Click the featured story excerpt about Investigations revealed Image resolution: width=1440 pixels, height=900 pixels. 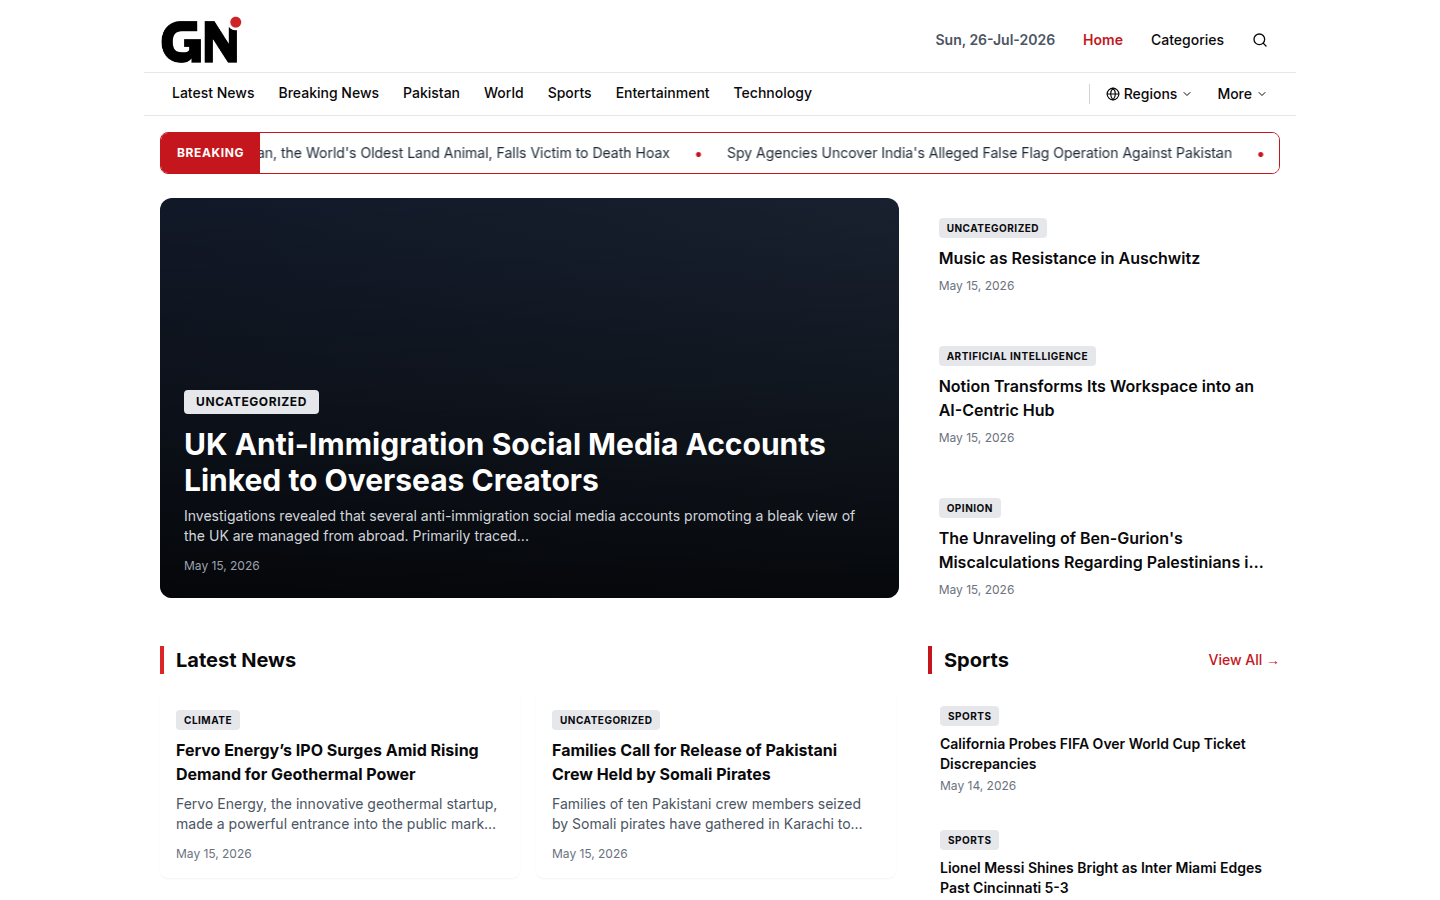coord(519,526)
